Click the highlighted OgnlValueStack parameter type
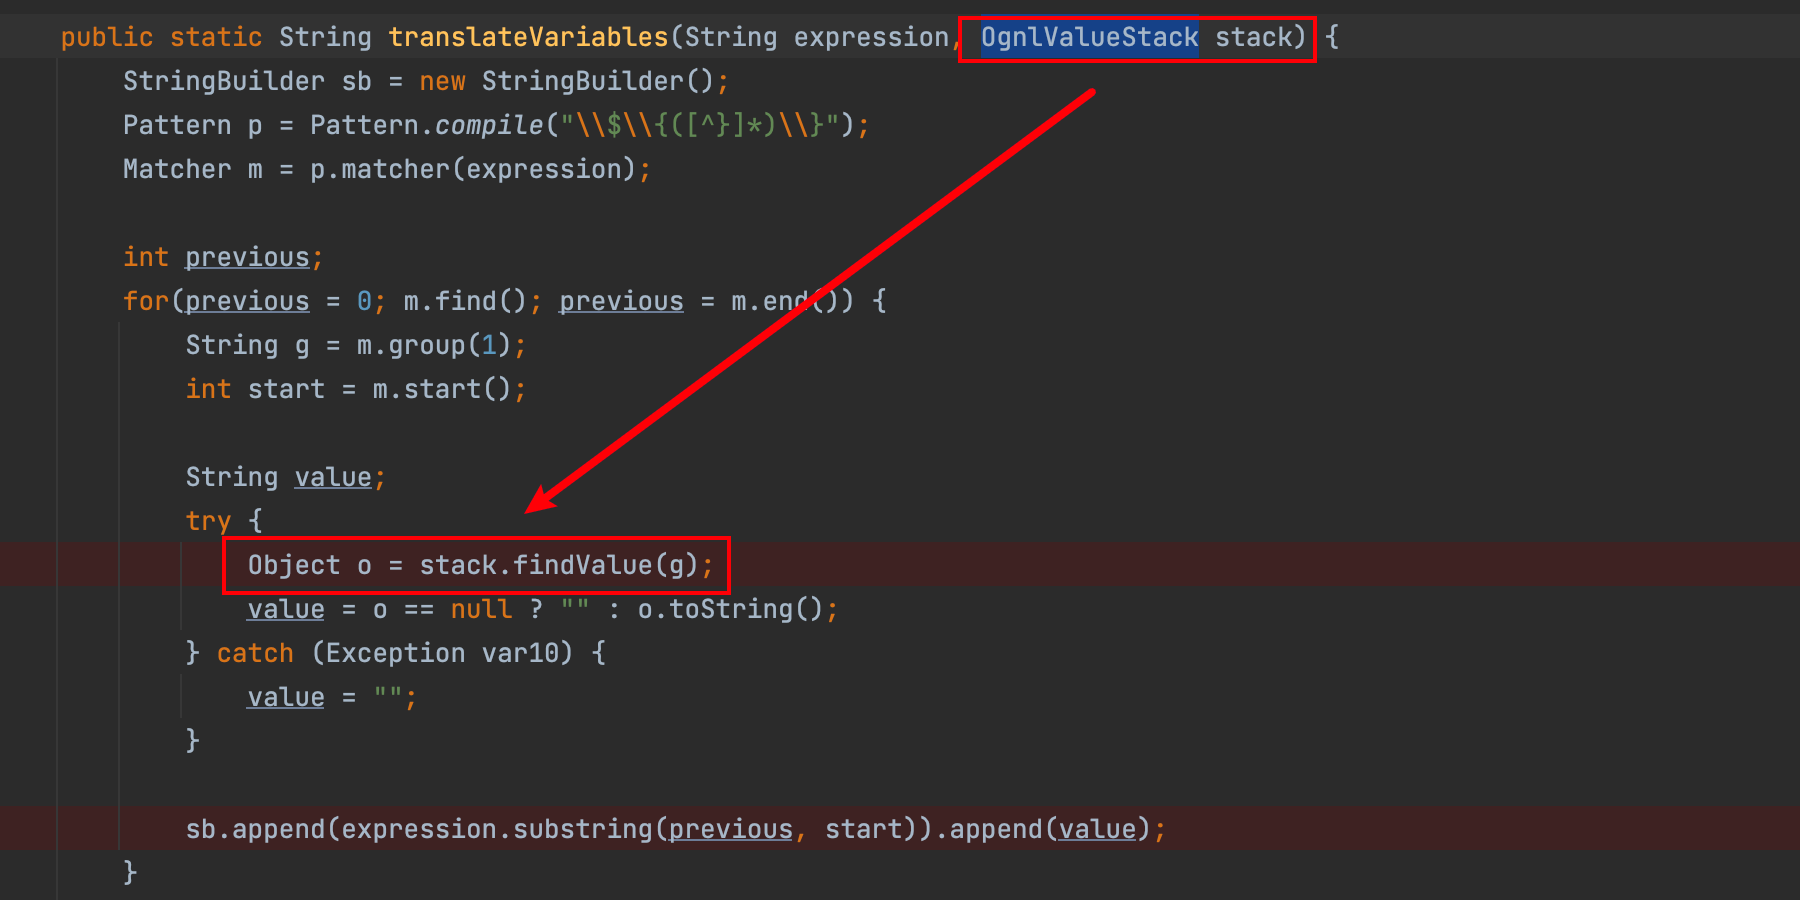 (x=1088, y=38)
